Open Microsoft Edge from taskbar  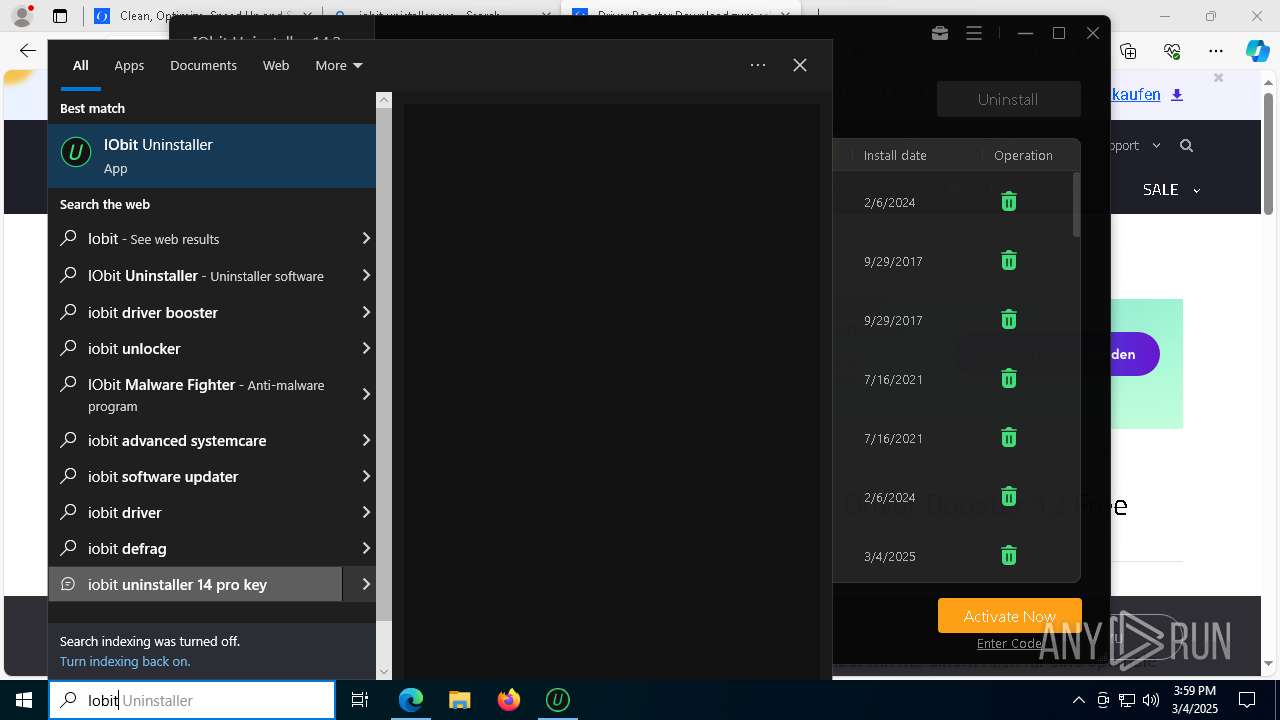(x=411, y=700)
